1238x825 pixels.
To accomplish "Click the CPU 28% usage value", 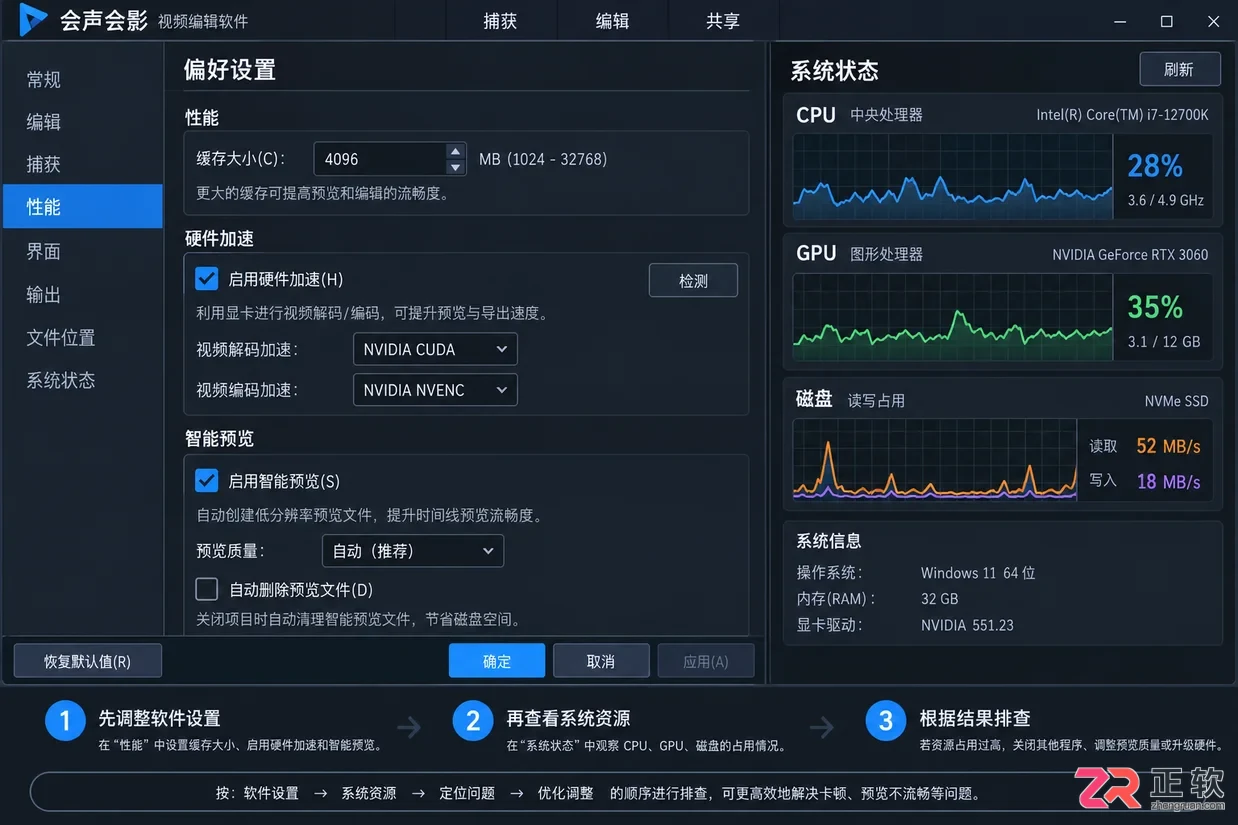I will click(x=1155, y=166).
